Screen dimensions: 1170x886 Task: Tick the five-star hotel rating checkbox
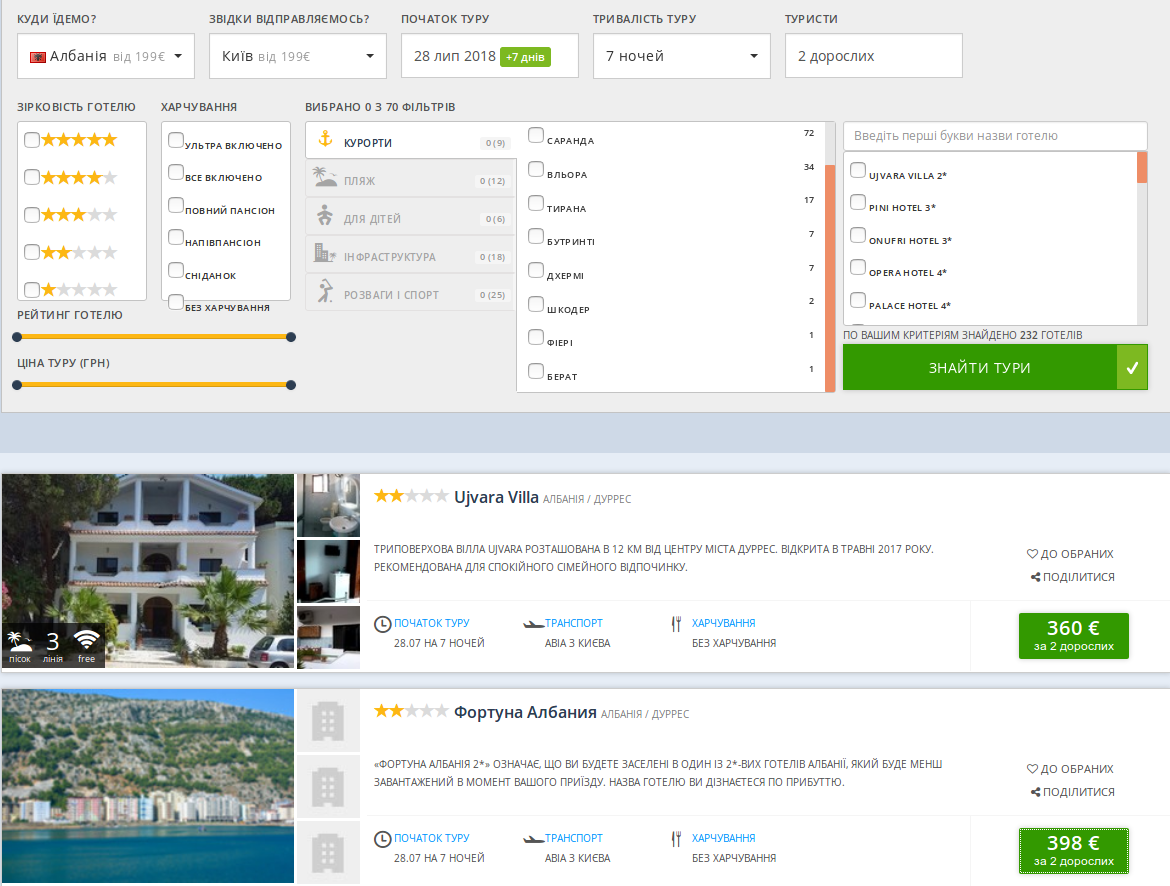(x=32, y=140)
